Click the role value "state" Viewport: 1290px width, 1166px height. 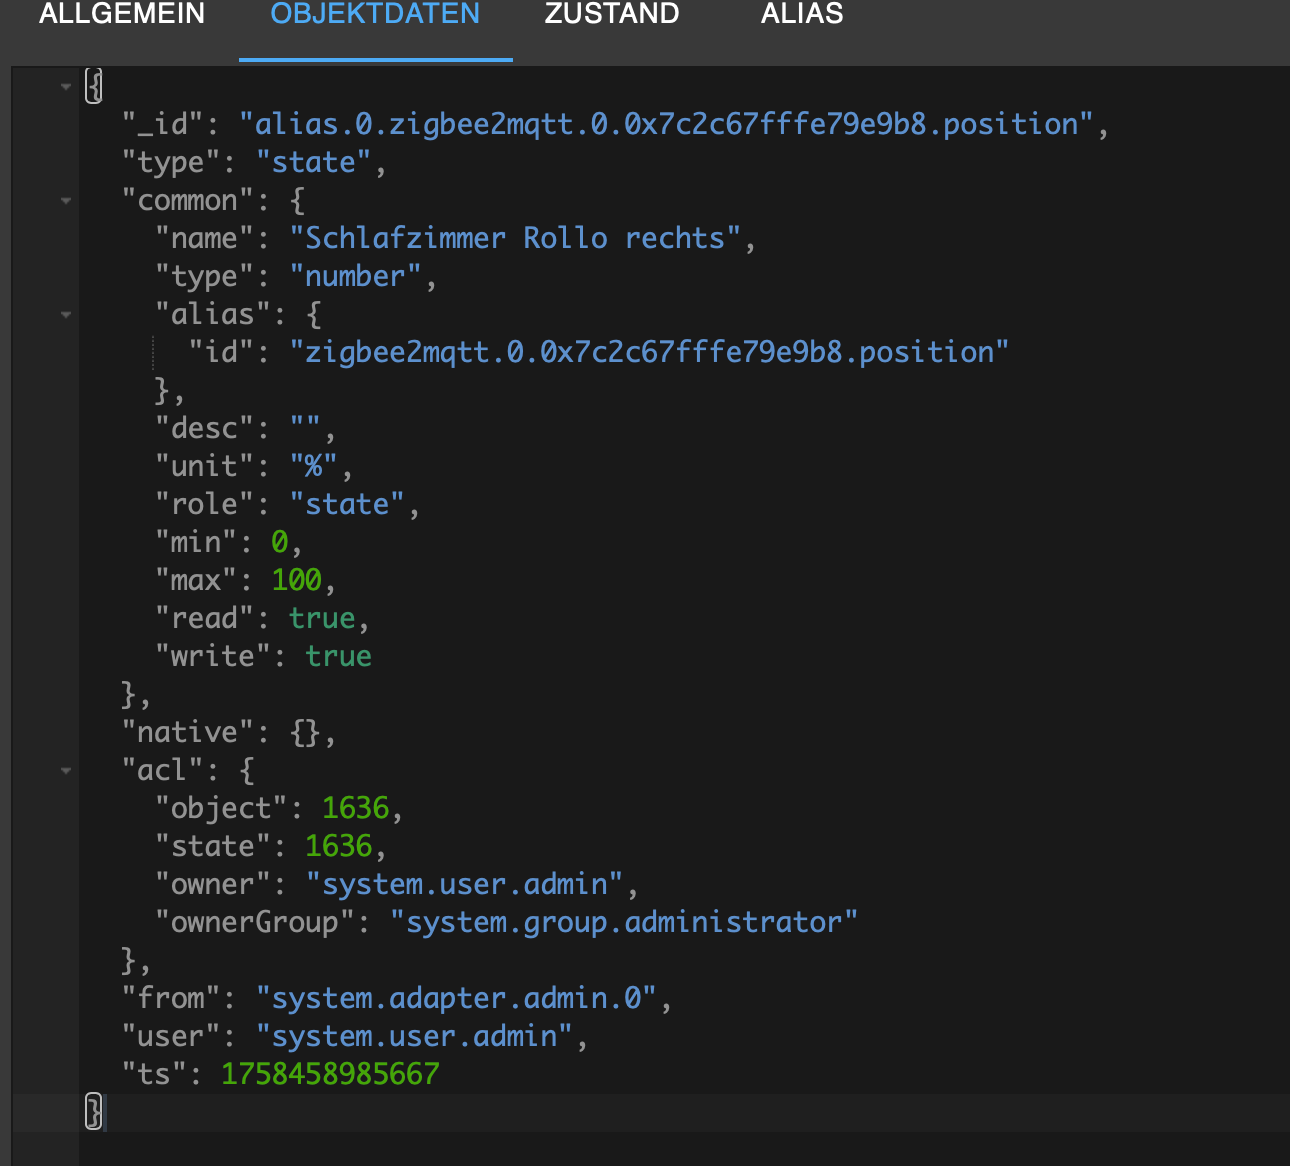click(x=347, y=504)
